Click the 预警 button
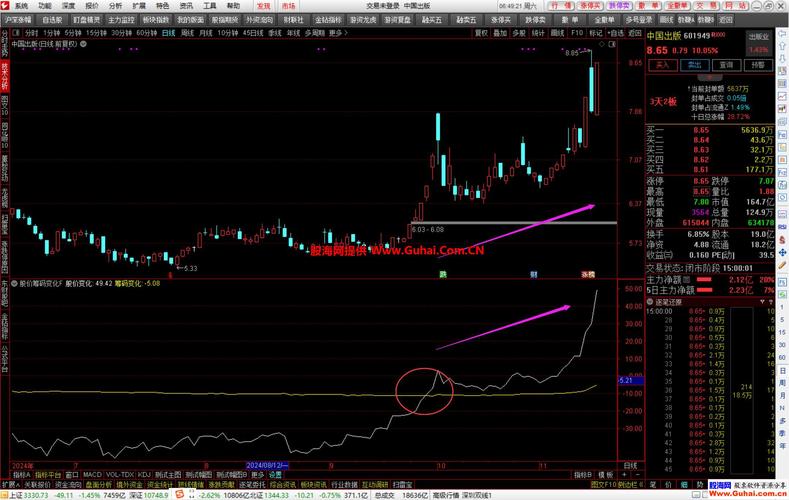 pos(758,65)
